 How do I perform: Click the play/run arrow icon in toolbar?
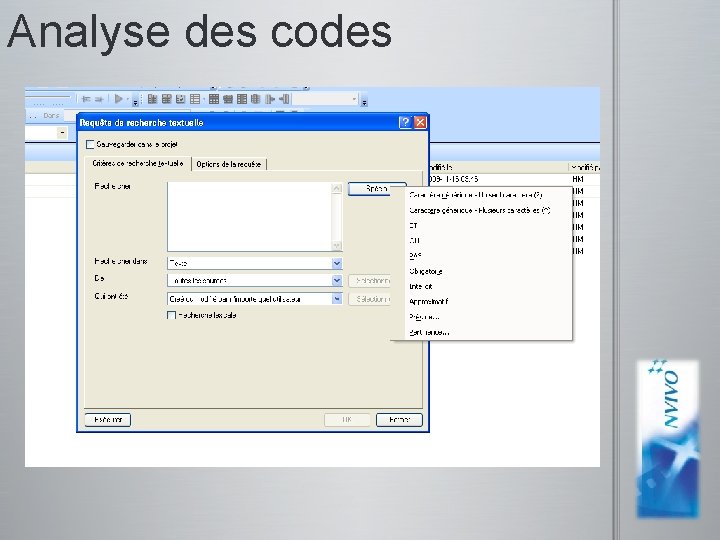[x=118, y=99]
